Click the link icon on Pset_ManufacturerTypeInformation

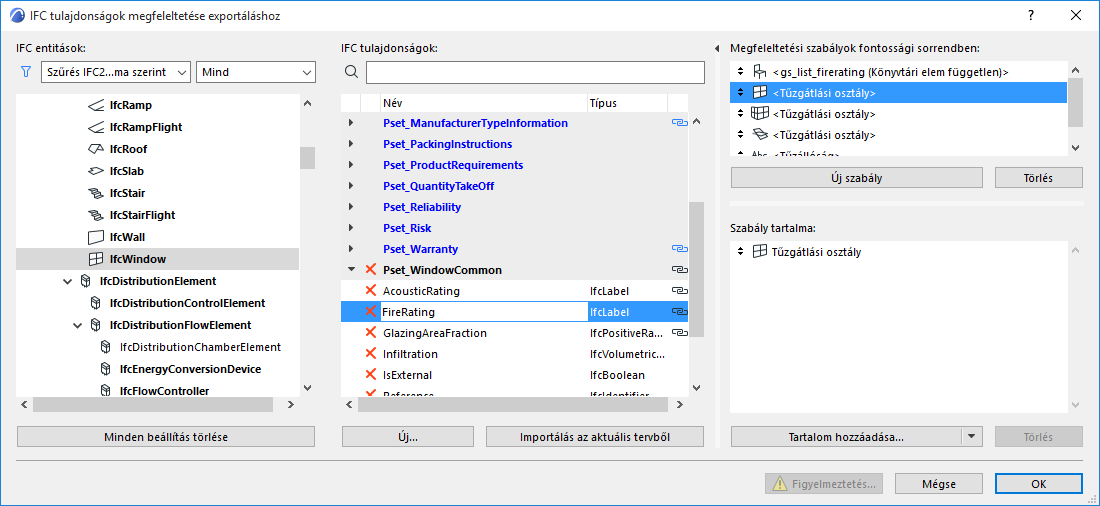point(678,123)
